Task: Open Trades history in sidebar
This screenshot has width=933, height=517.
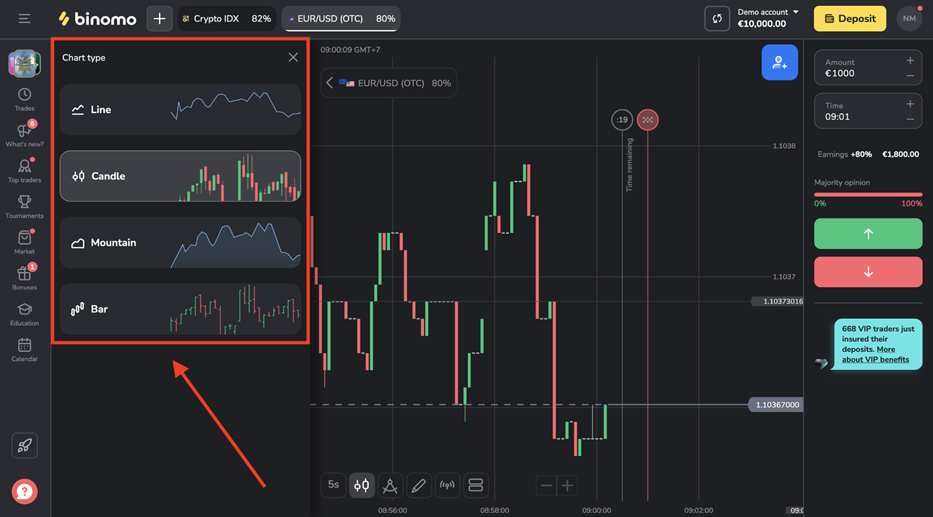Action: (x=24, y=99)
